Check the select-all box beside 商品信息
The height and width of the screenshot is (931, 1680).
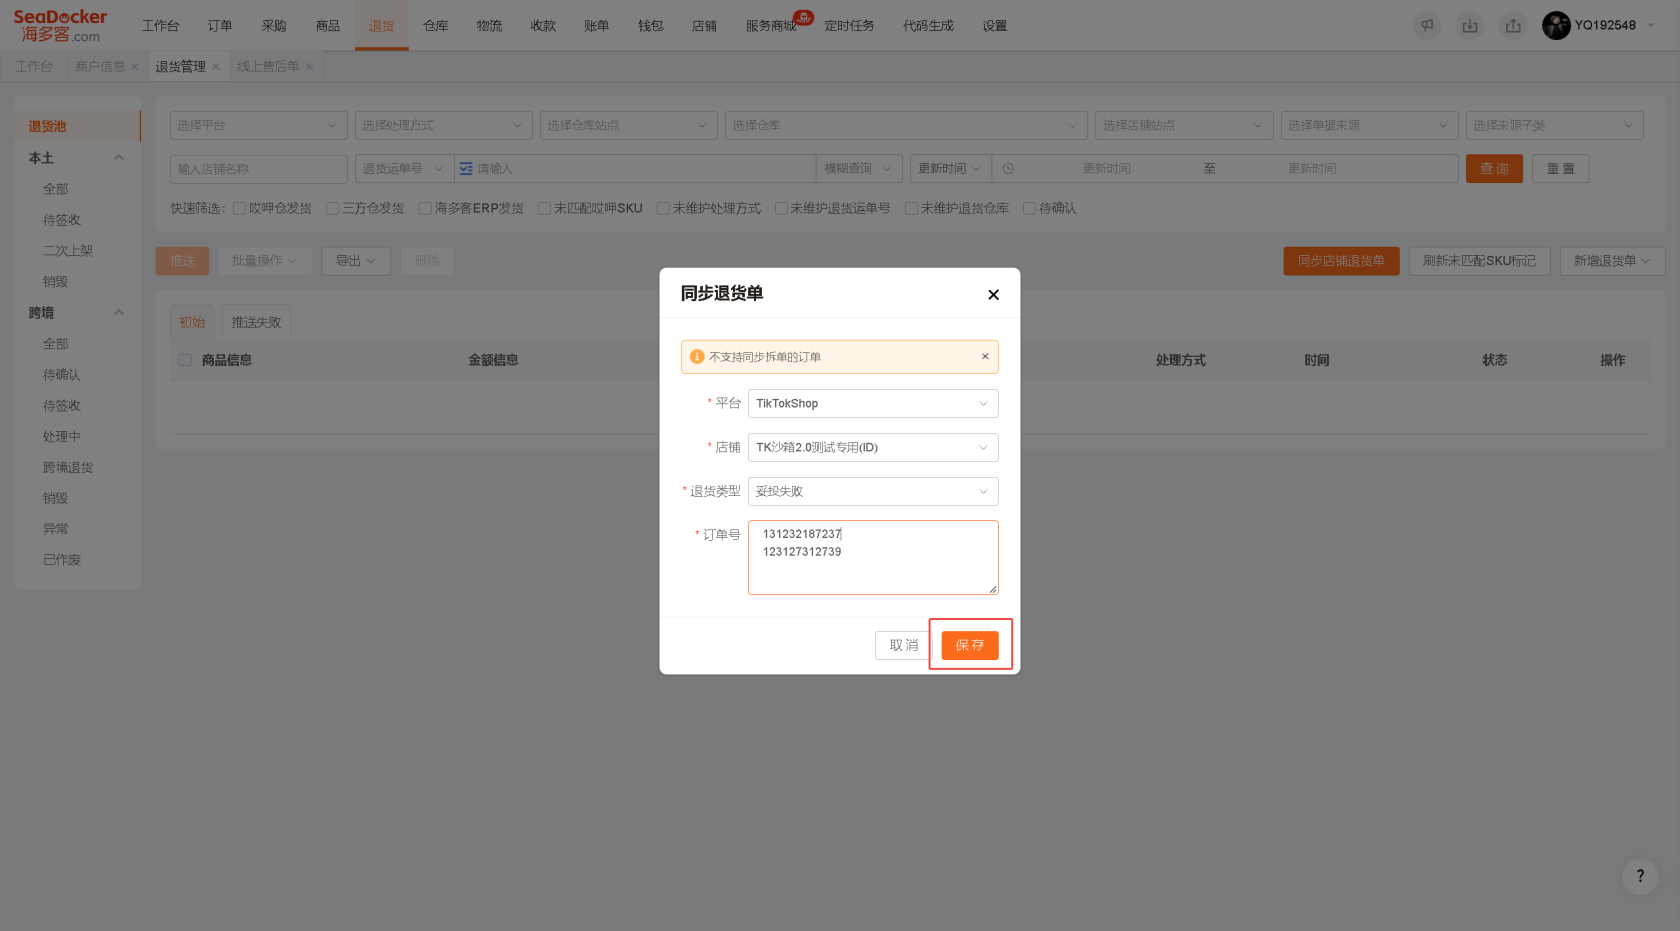185,360
